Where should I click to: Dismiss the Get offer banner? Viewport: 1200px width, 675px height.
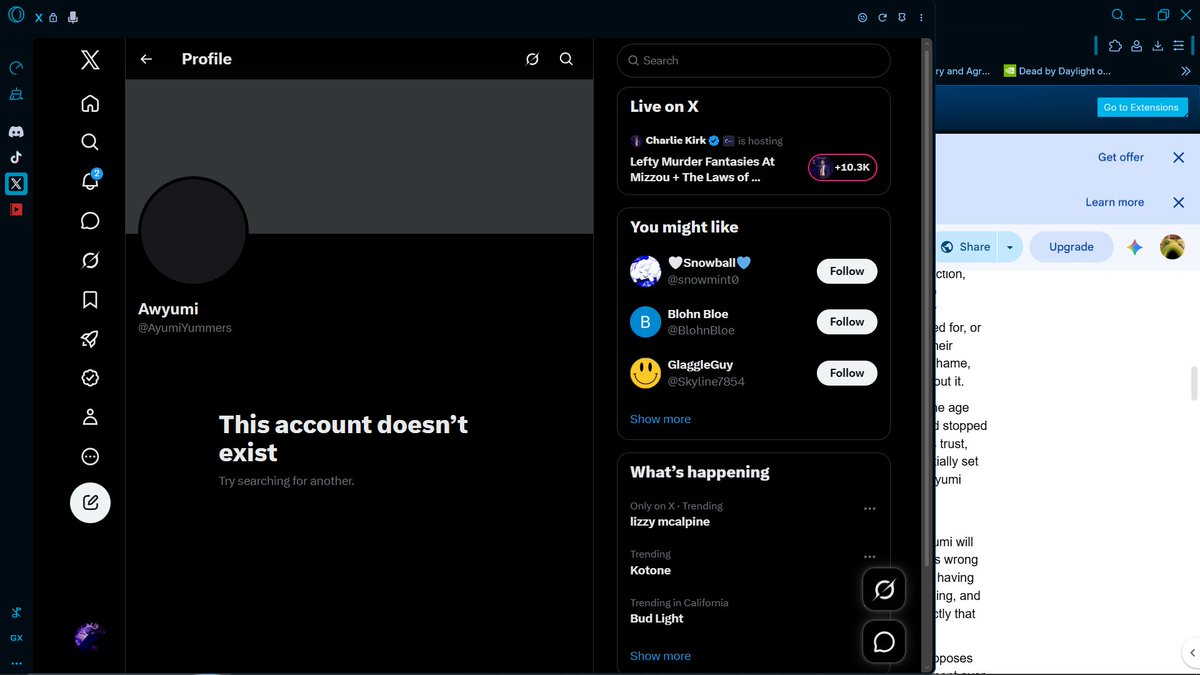coord(1178,157)
